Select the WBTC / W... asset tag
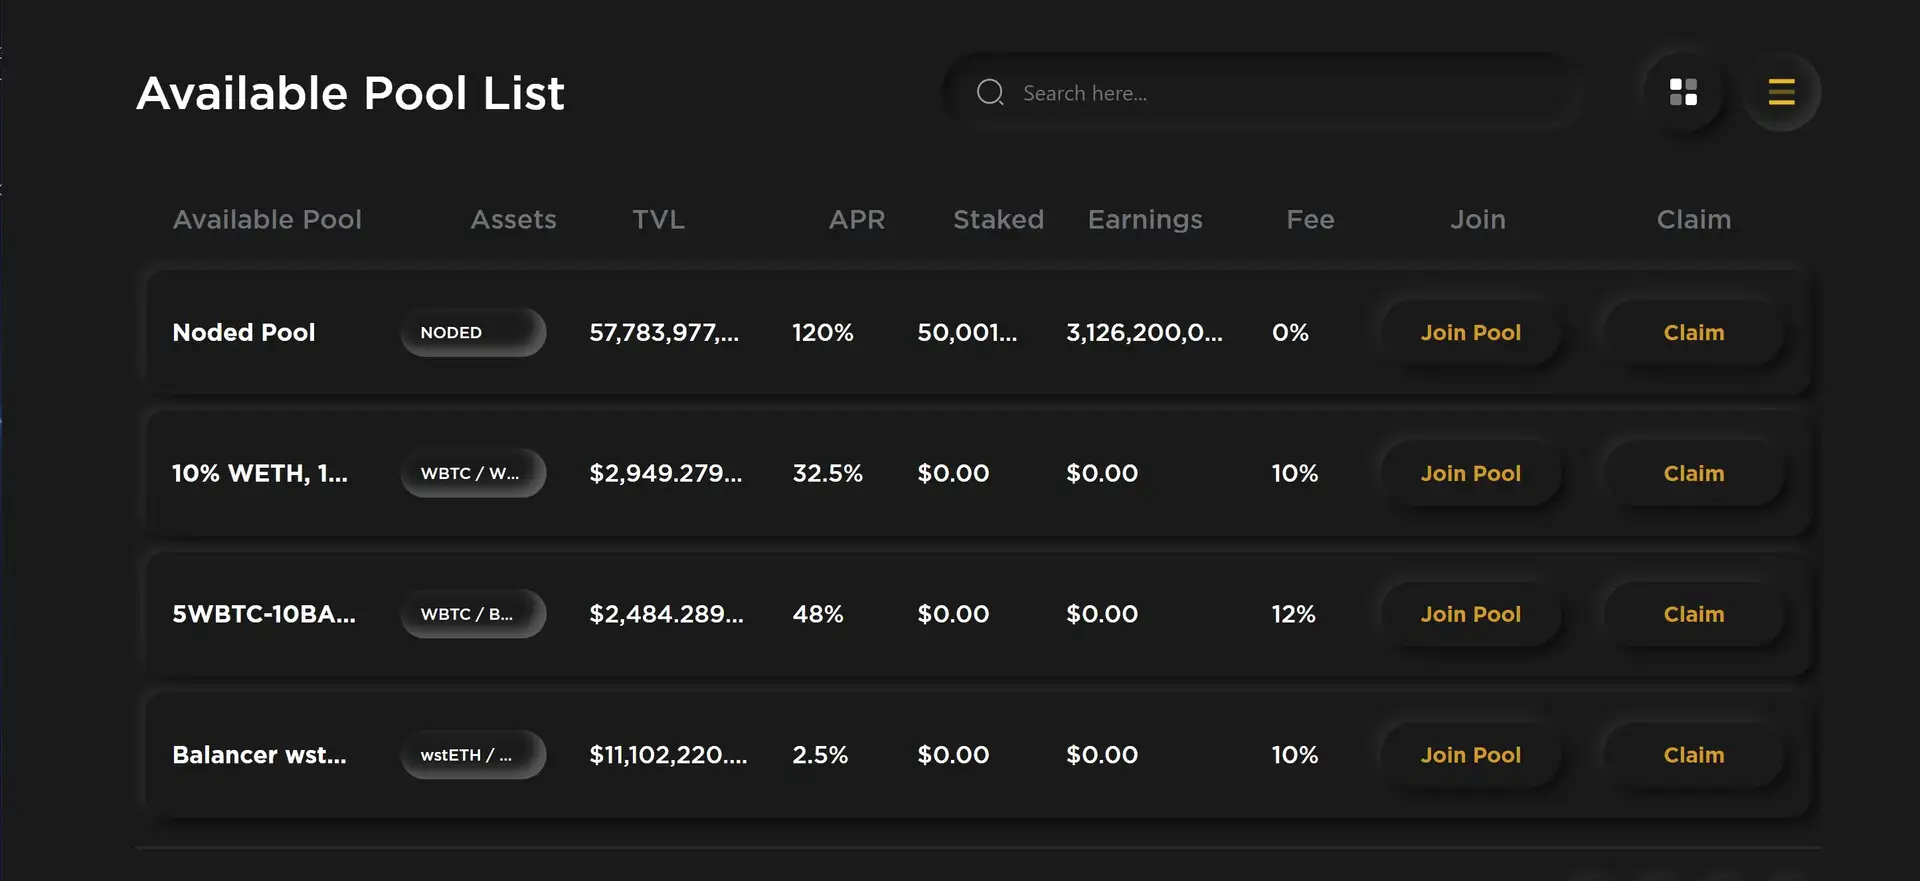 pos(472,474)
